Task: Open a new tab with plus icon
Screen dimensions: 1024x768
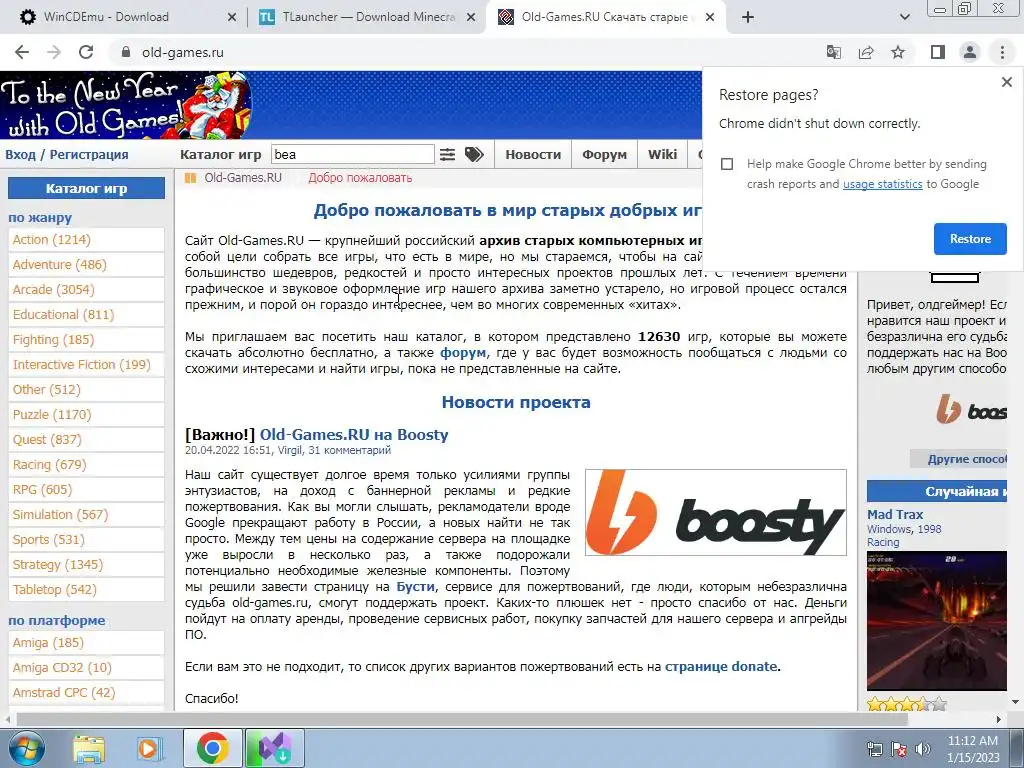Action: point(748,17)
